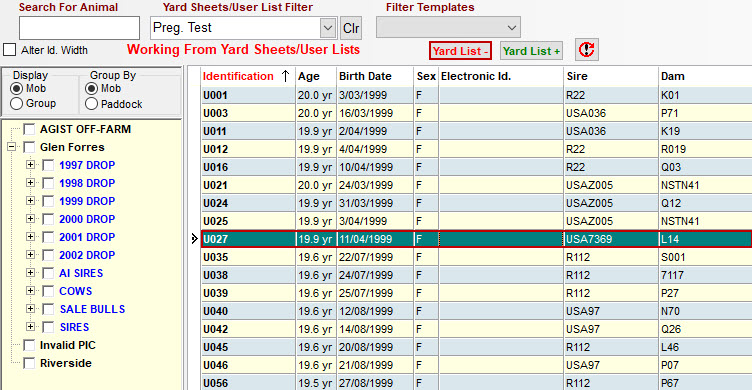Open the Yard Sheets/User List Filter dropdown
752x390 pixels.
point(328,28)
